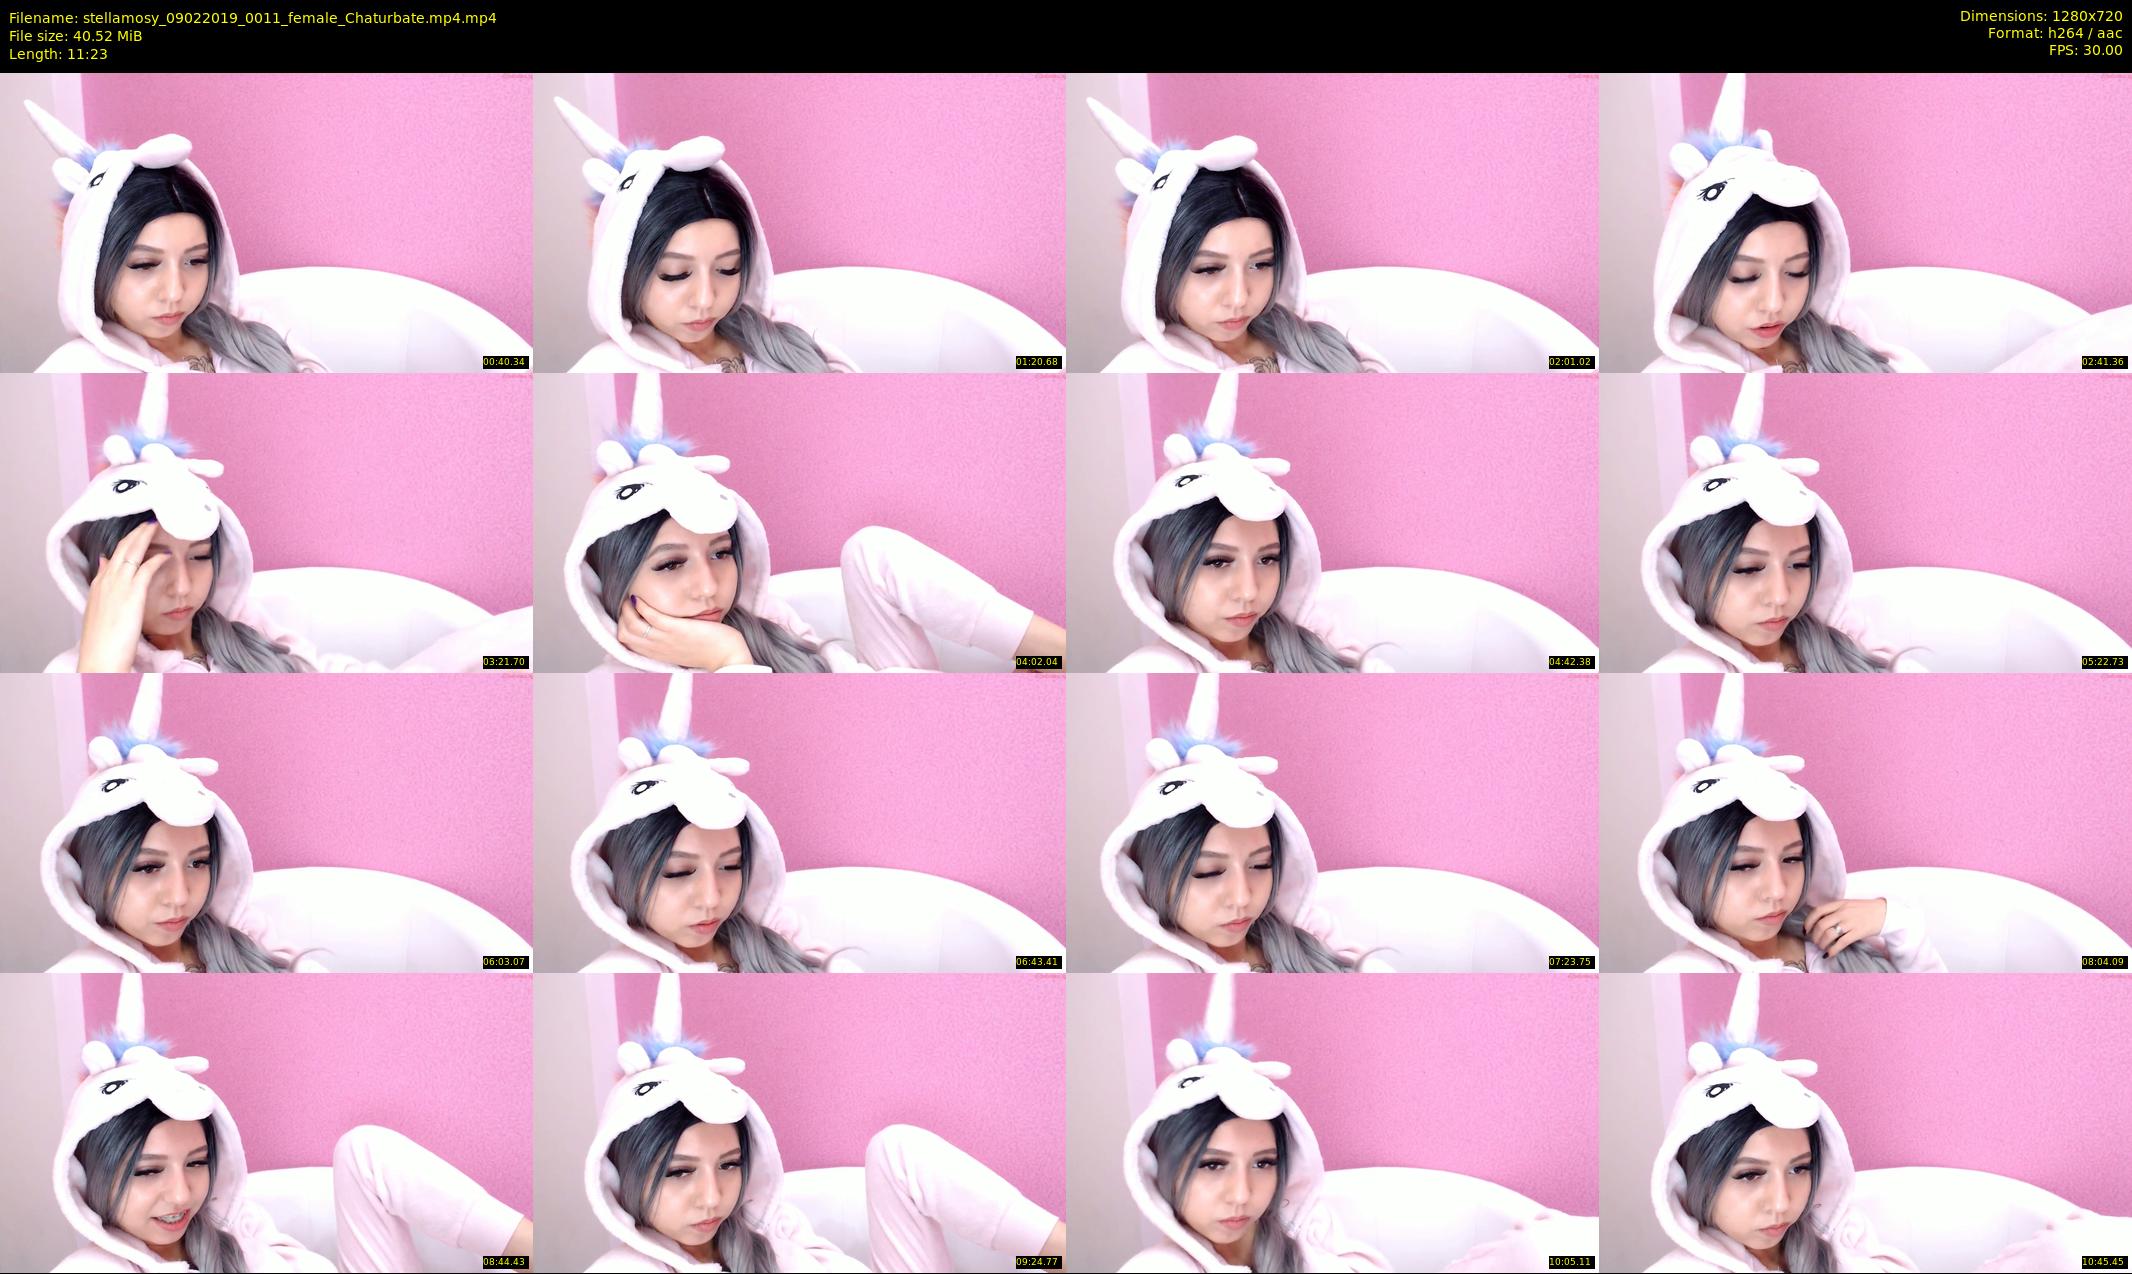Screen dimensions: 2132x1274
Task: Click the 'FPS: 30.00' text
Action: [x=2085, y=50]
